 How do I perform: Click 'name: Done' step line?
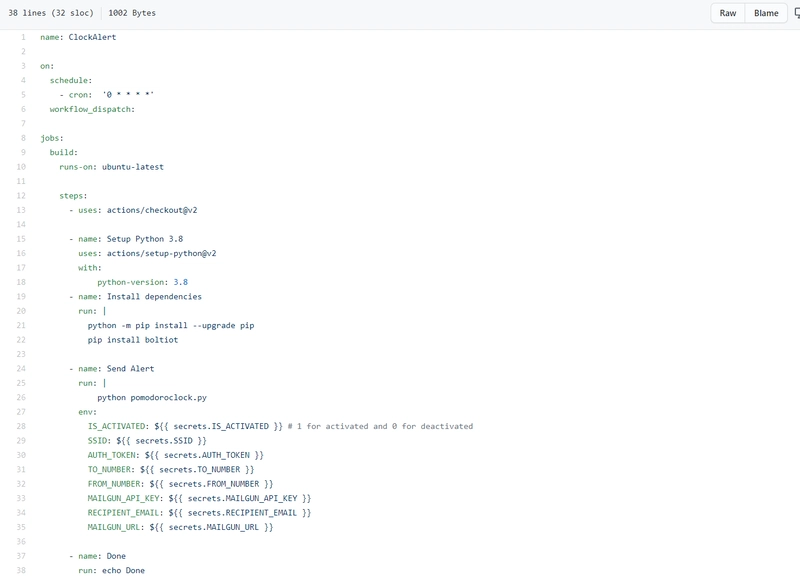(x=97, y=556)
